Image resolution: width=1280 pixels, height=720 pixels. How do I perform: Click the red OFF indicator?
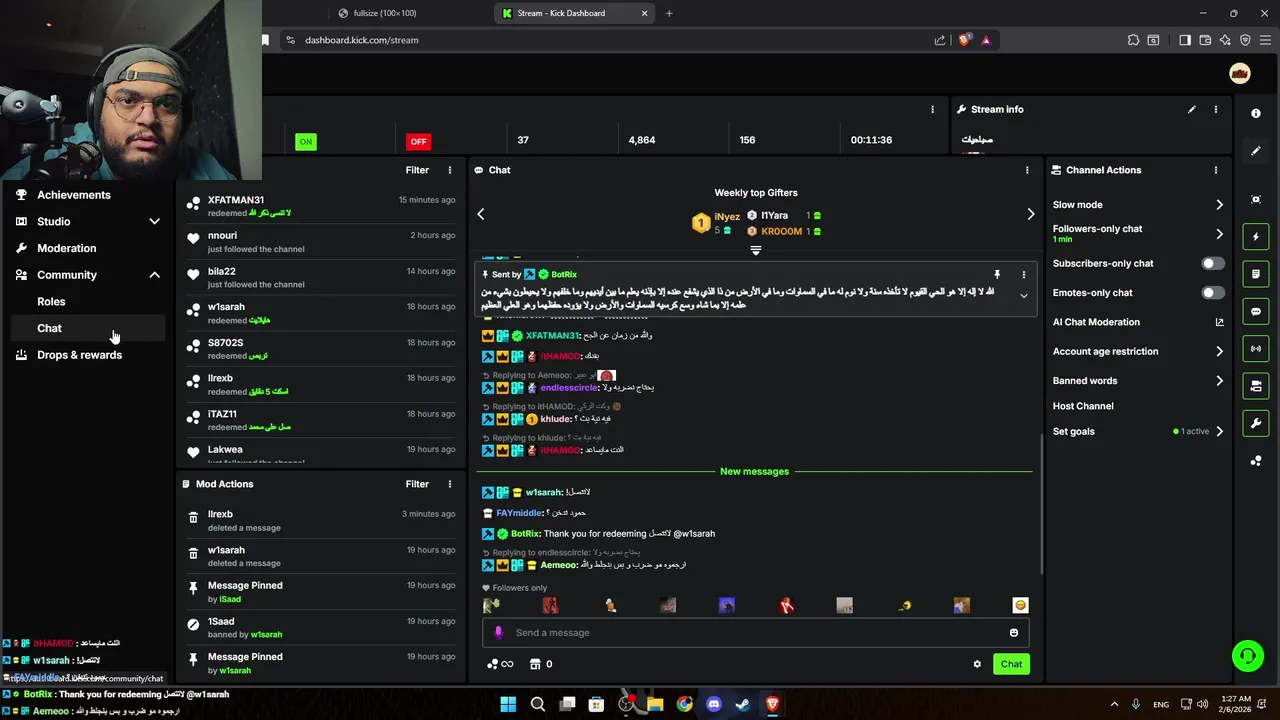418,141
